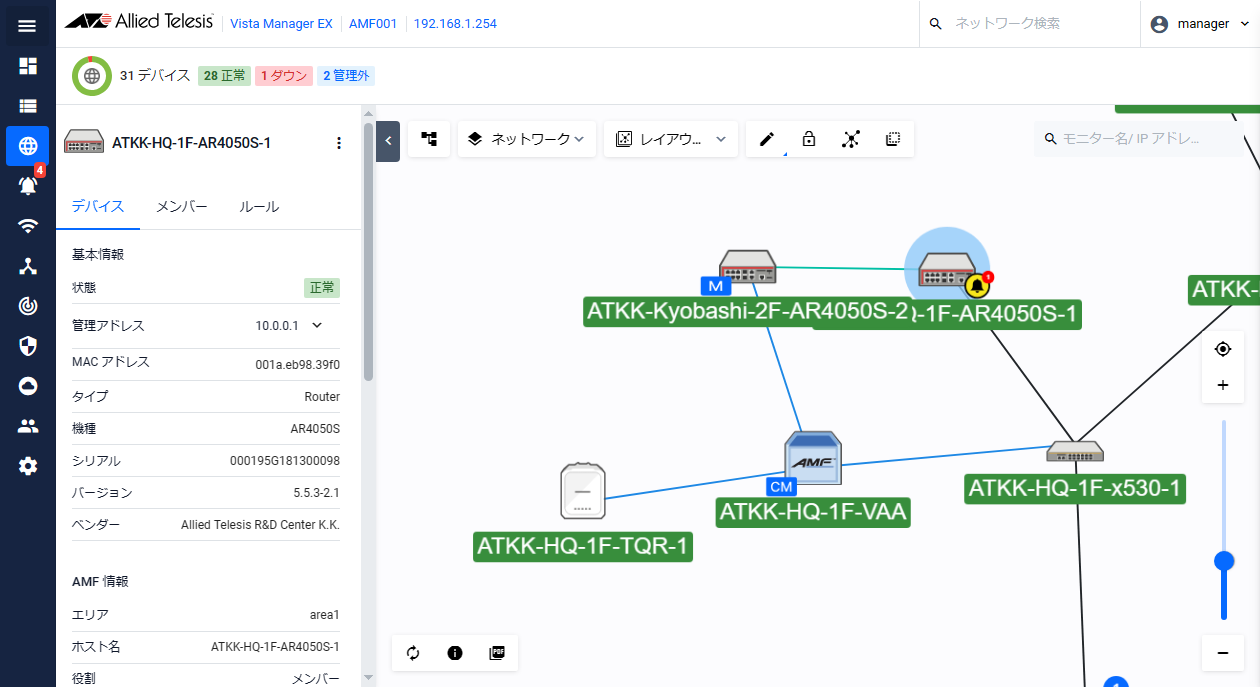Open the security shield sidebar icon
This screenshot has width=1260, height=687.
coord(28,346)
